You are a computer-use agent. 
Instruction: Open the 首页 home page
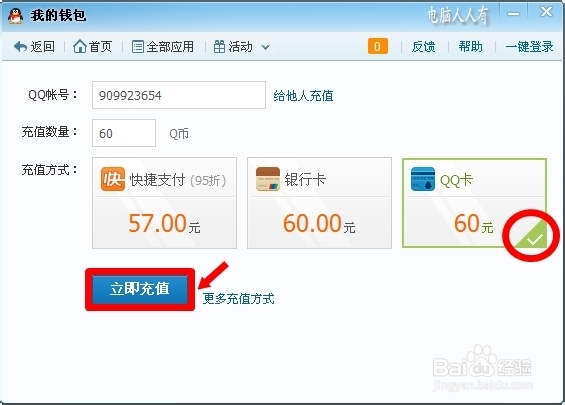pyautogui.click(x=93, y=47)
